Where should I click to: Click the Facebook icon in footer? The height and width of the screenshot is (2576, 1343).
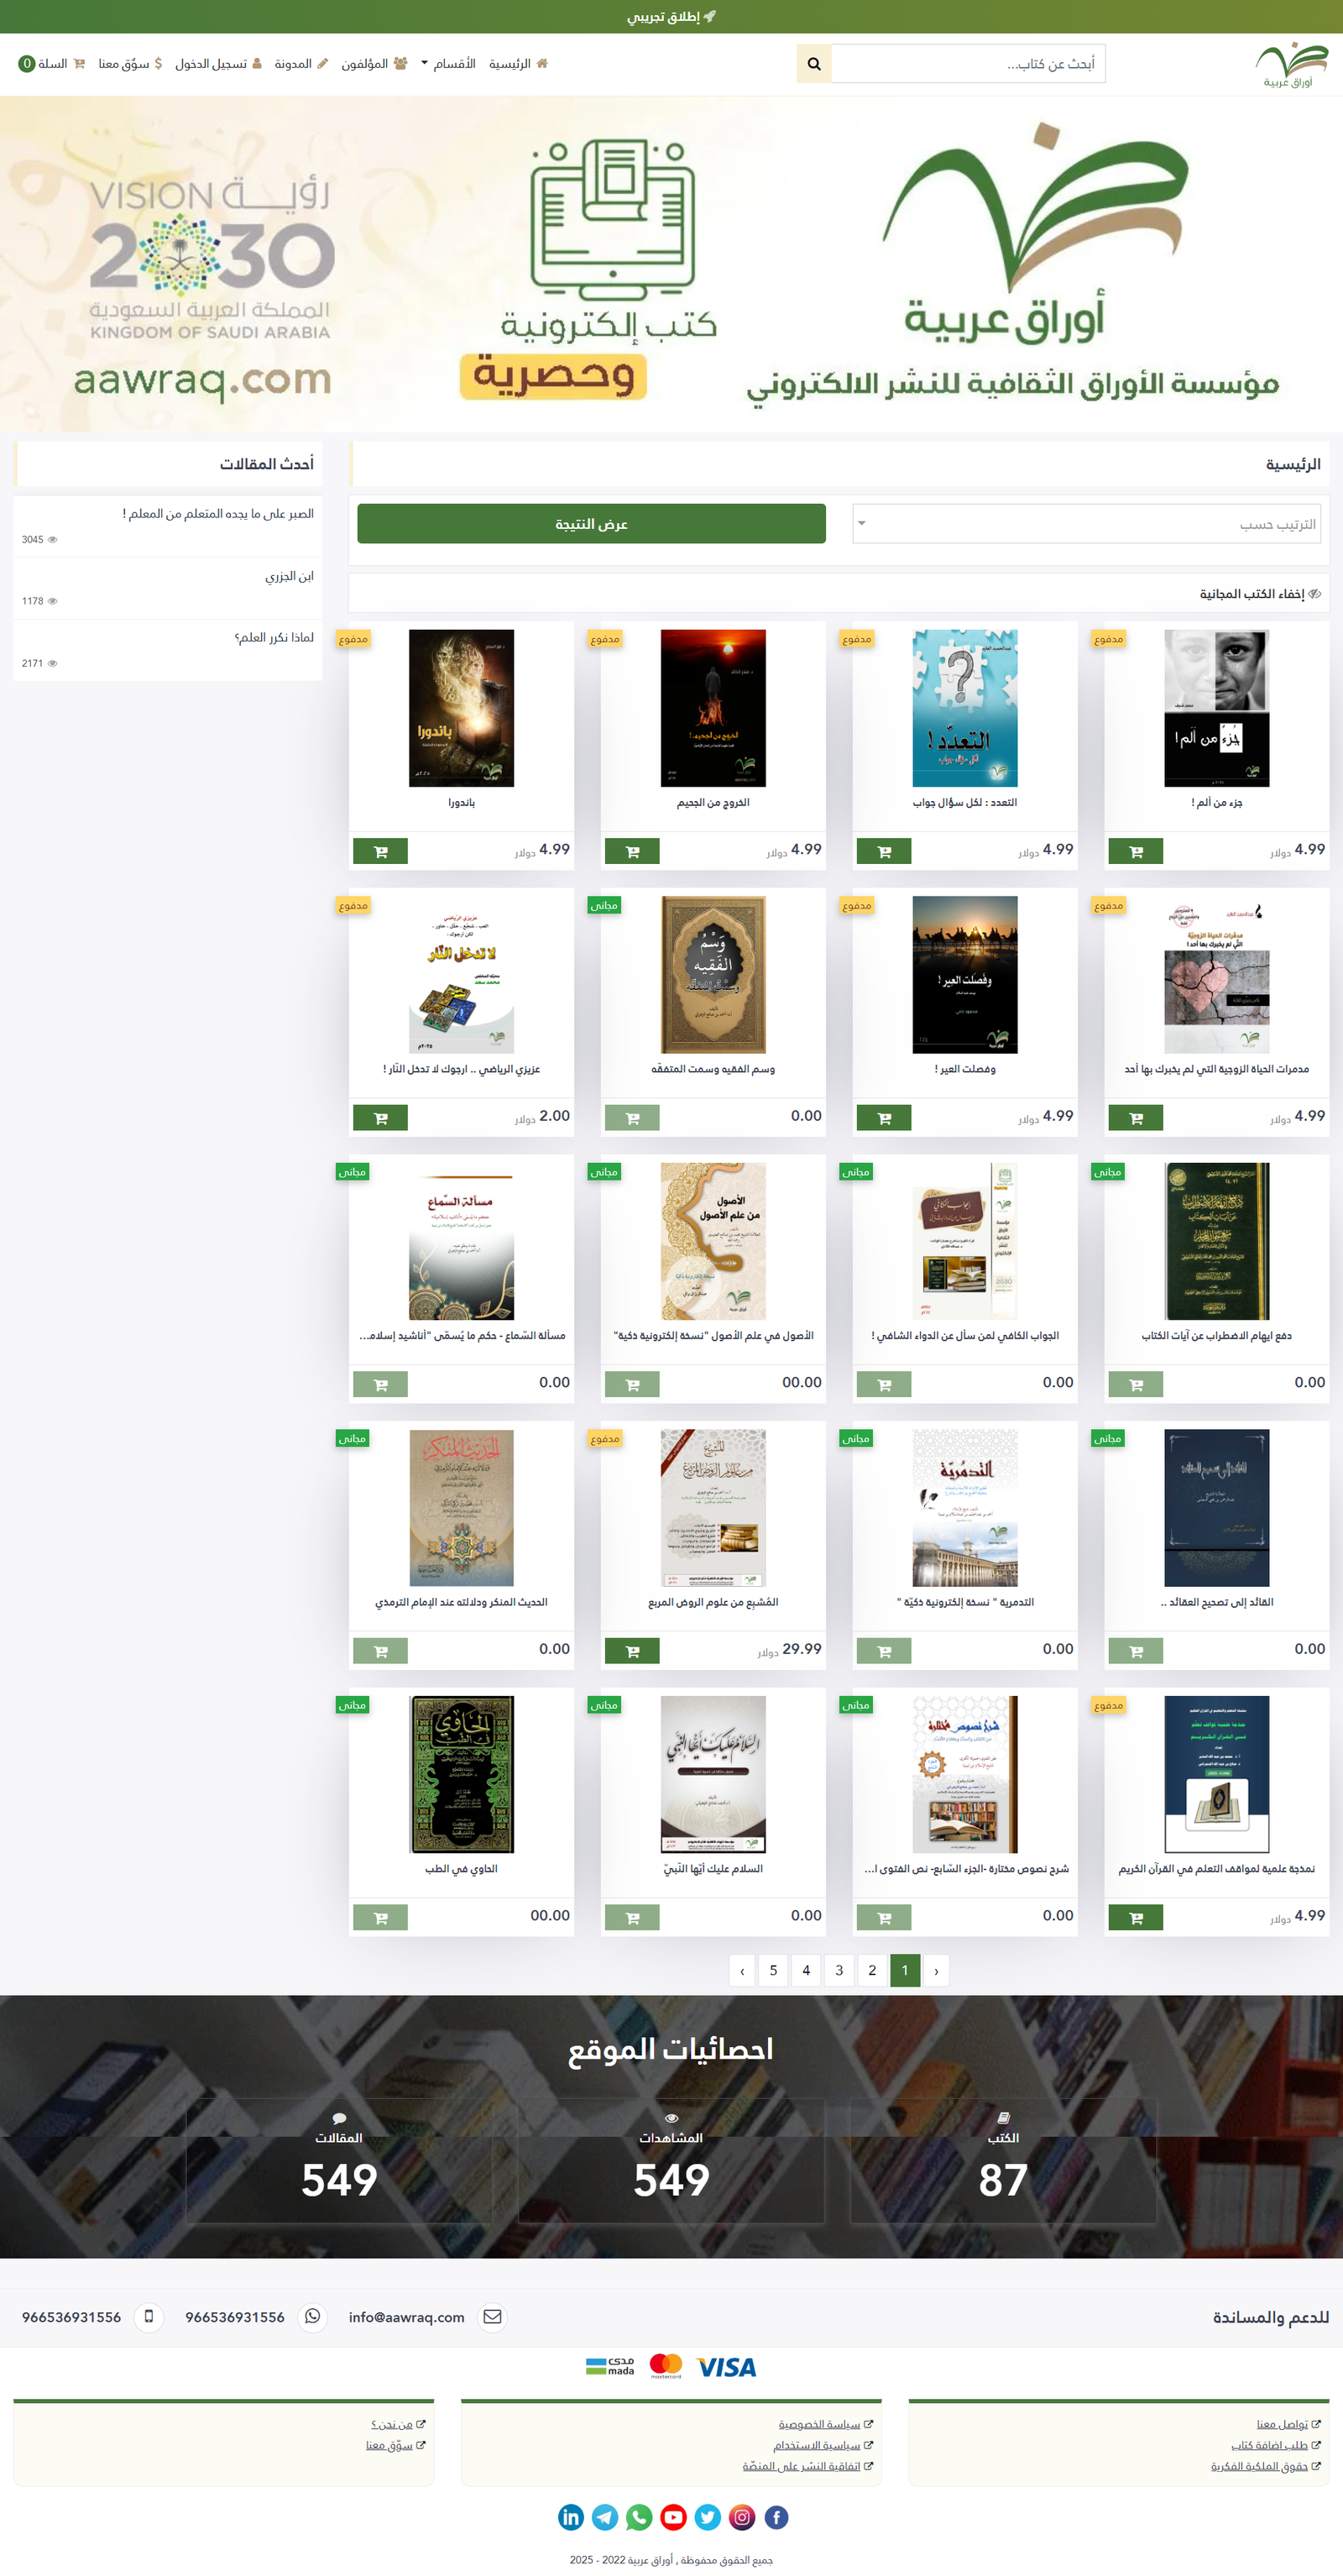[x=776, y=2516]
